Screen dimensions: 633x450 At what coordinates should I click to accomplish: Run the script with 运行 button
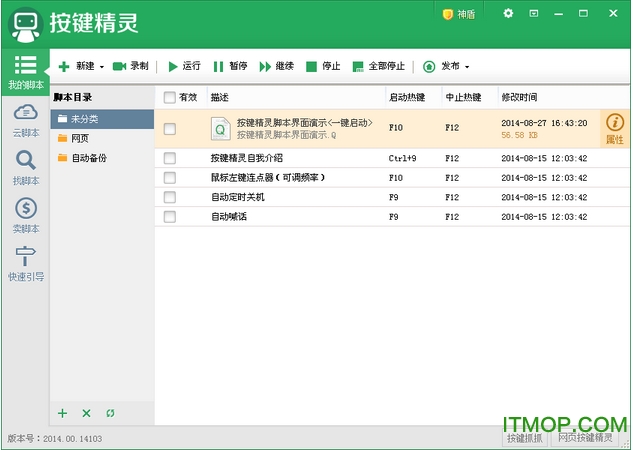[183, 66]
